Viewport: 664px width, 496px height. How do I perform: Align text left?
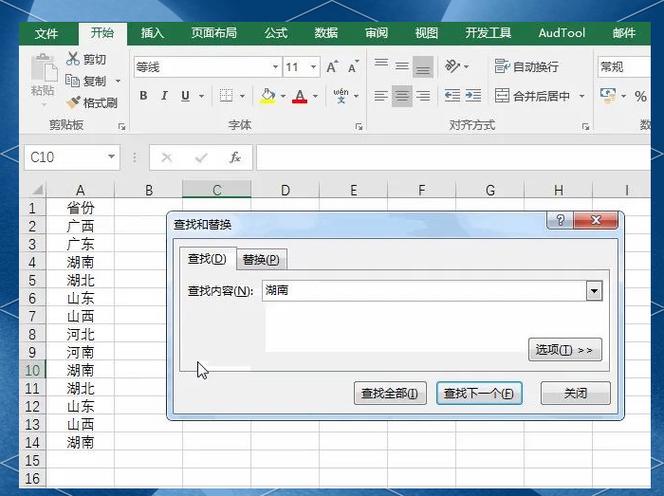pos(381,96)
